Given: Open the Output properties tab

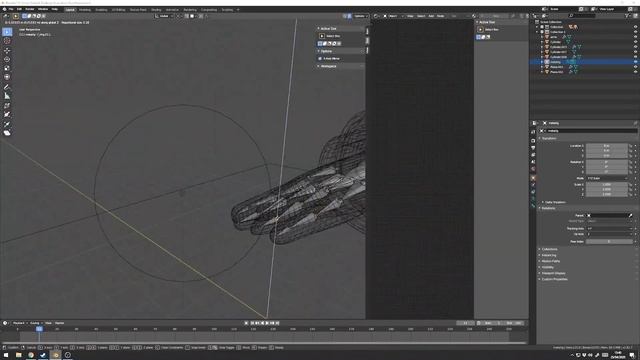Looking at the screenshot, I should [x=533, y=148].
